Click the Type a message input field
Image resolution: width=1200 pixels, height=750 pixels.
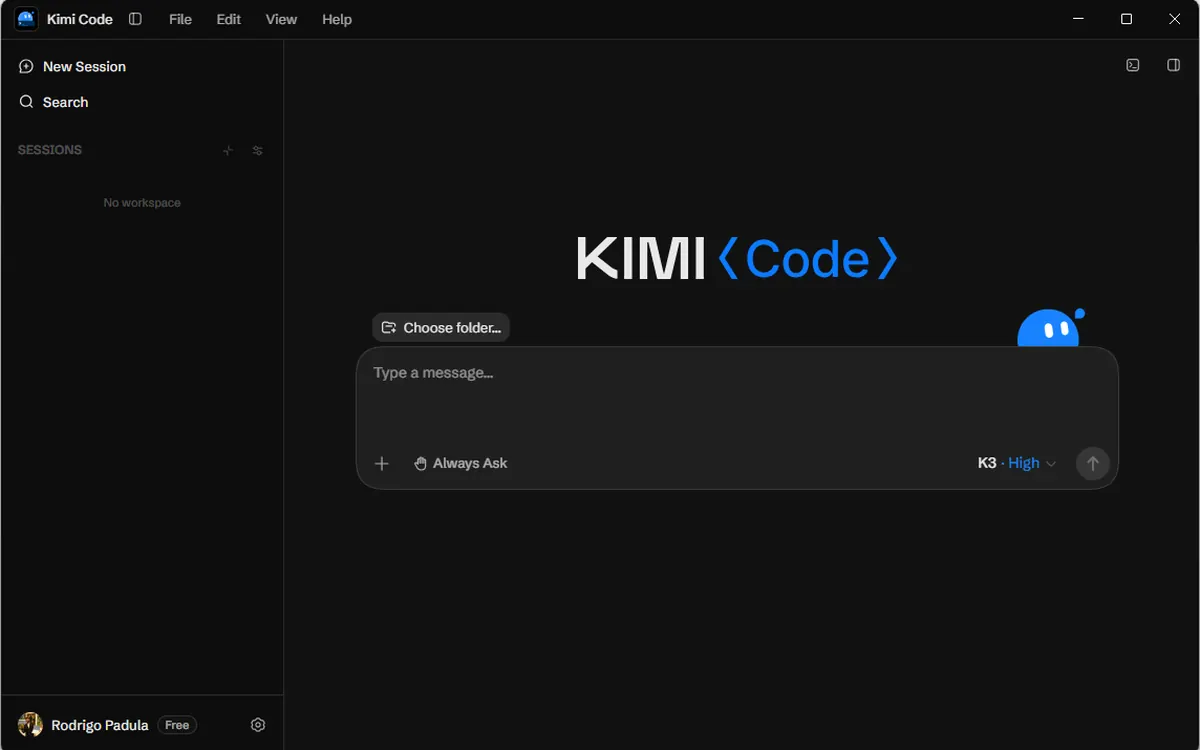tap(737, 373)
